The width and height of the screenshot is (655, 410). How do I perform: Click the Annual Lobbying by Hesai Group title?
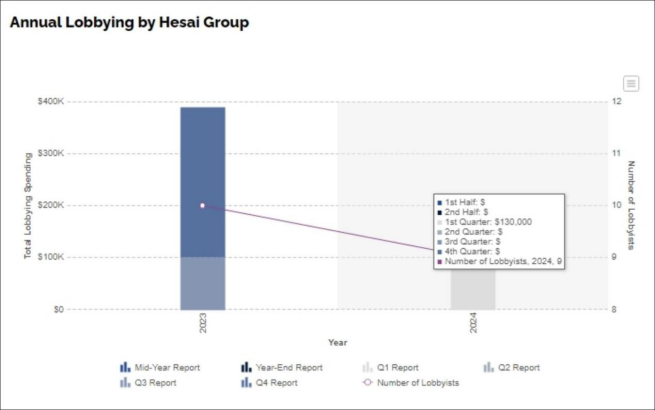(129, 22)
